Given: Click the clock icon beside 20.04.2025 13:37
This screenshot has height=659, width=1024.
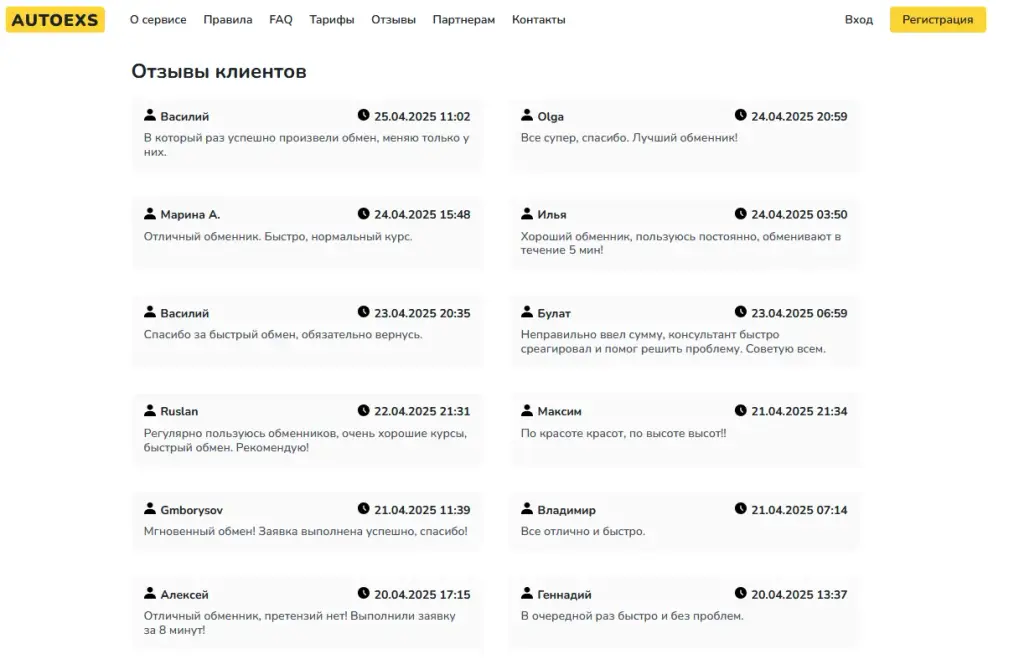Looking at the screenshot, I should click(x=741, y=593).
